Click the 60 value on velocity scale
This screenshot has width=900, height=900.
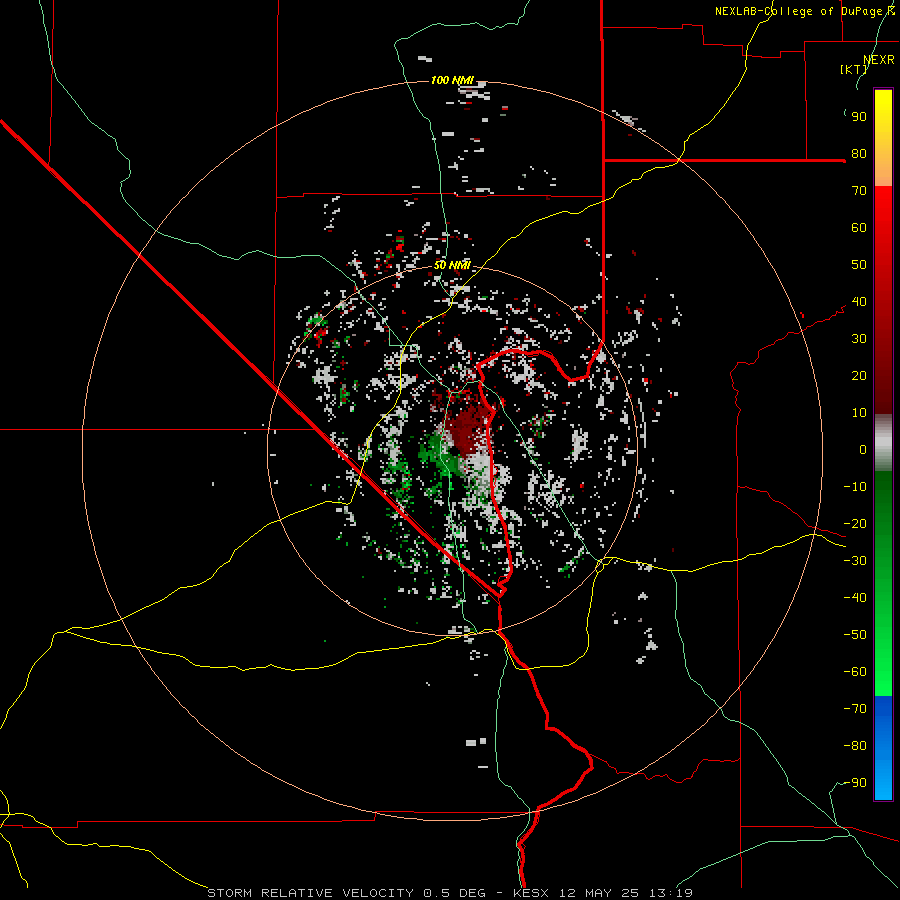click(859, 228)
